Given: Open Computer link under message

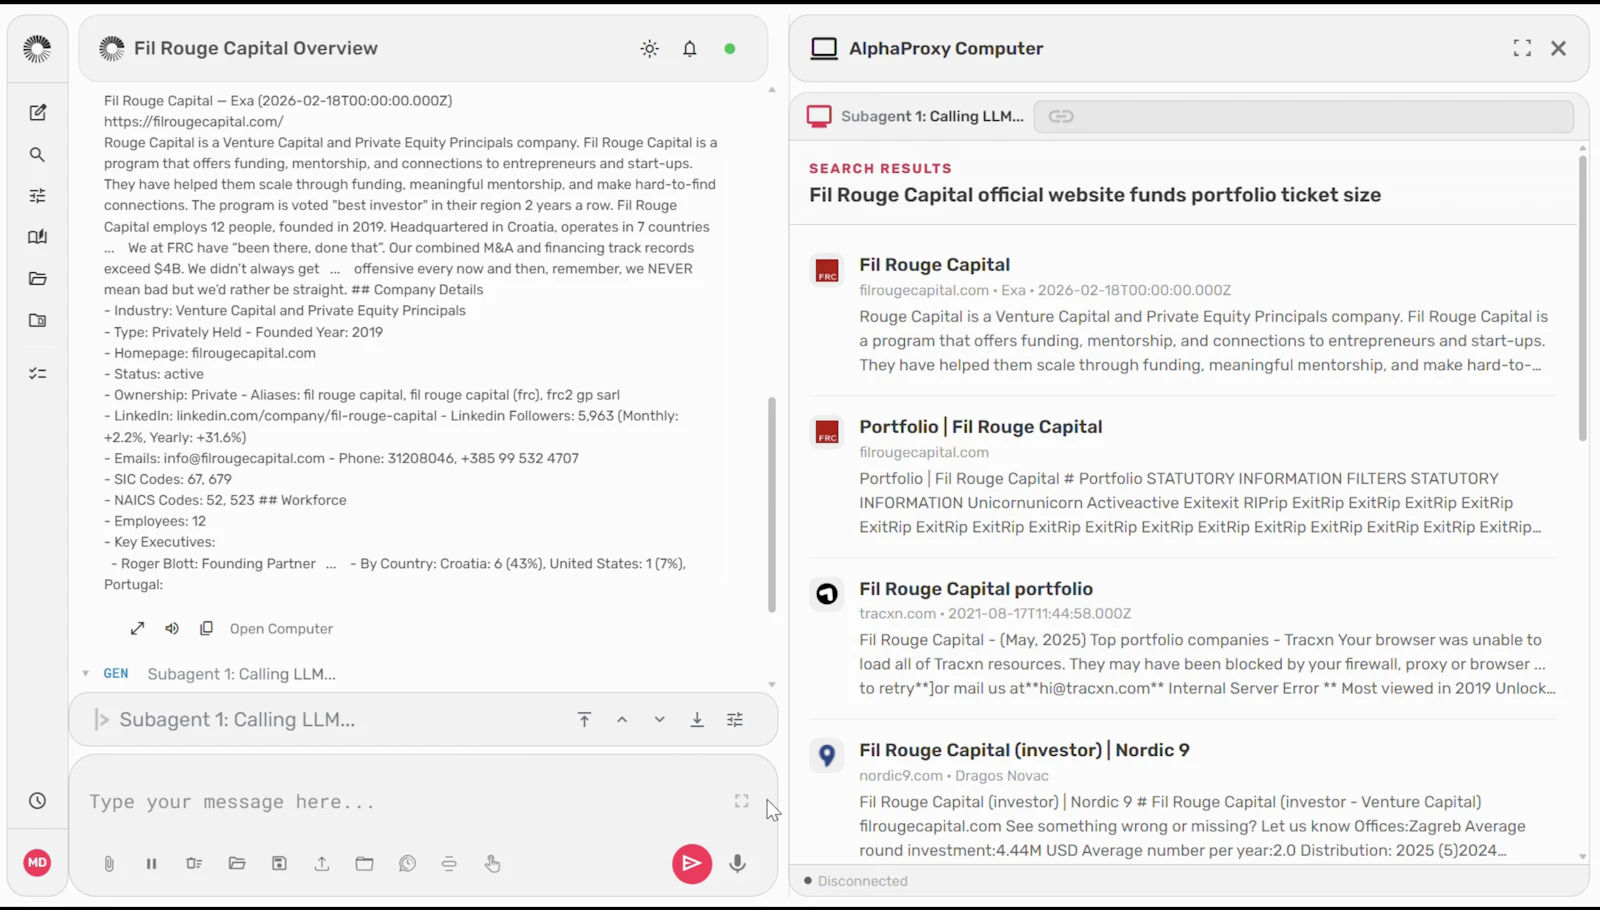Looking at the screenshot, I should (281, 629).
